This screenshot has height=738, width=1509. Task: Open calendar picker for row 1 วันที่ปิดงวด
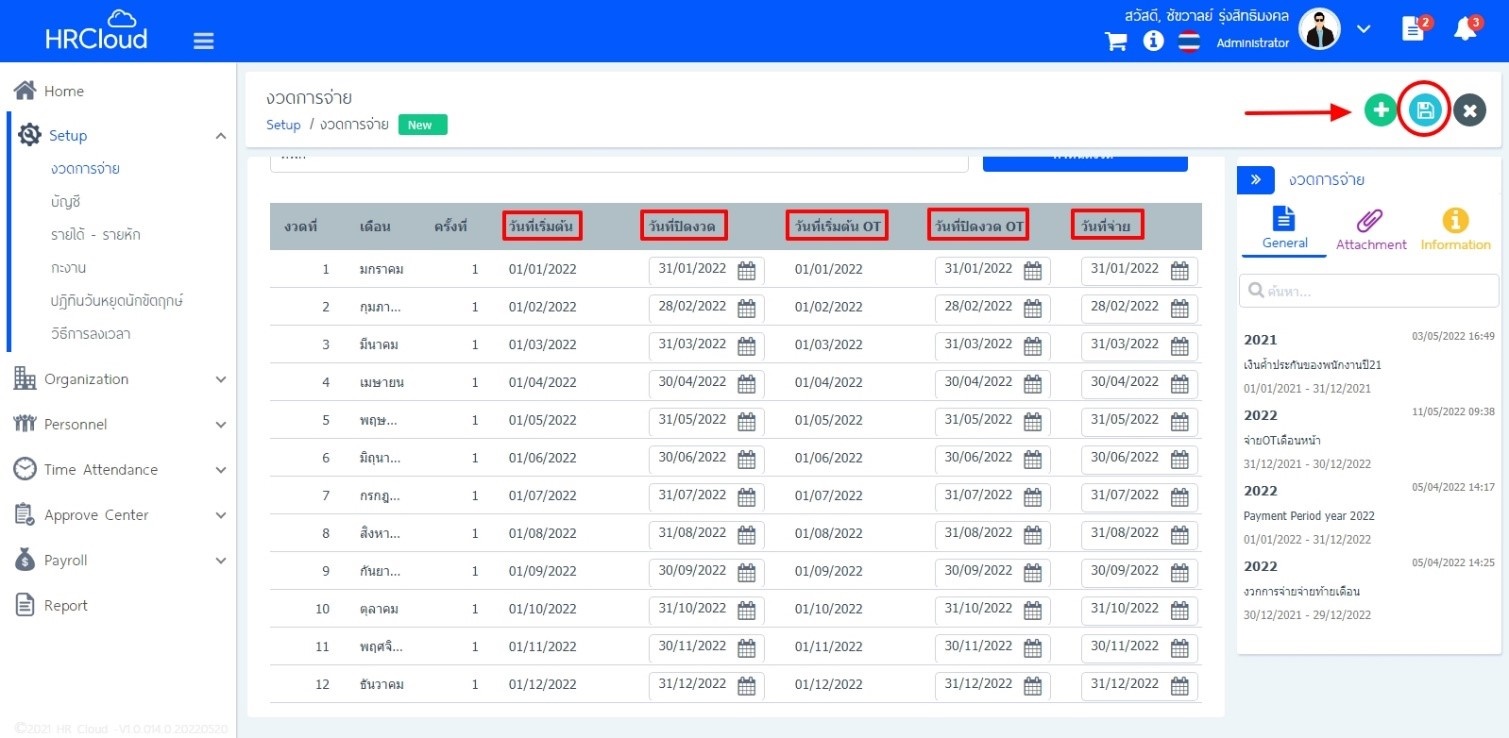tap(746, 270)
